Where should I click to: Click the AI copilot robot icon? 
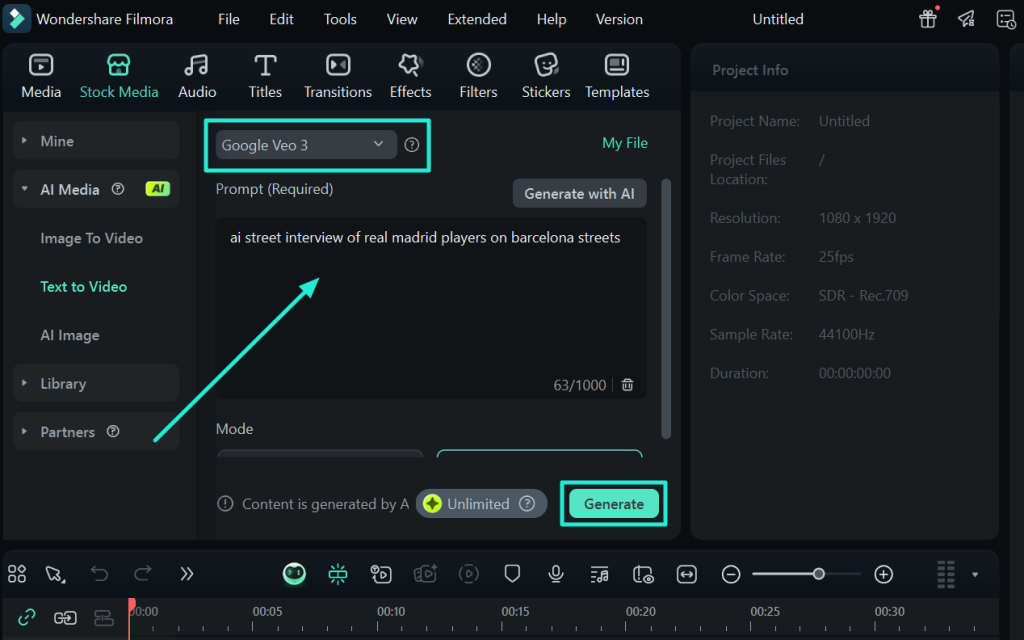(294, 574)
